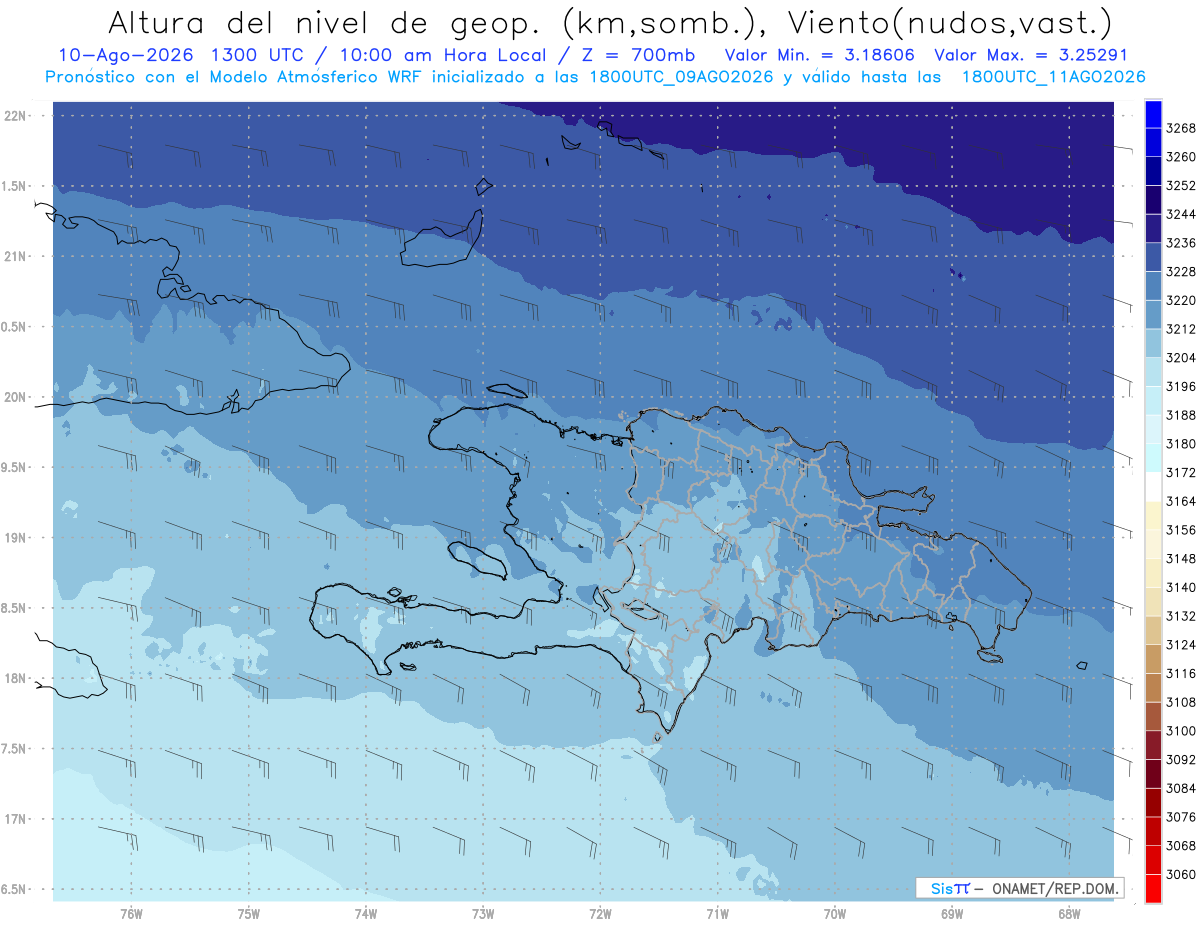Pick the legend swatch between 3204 and 3196
The image size is (1200, 927).
click(1153, 371)
